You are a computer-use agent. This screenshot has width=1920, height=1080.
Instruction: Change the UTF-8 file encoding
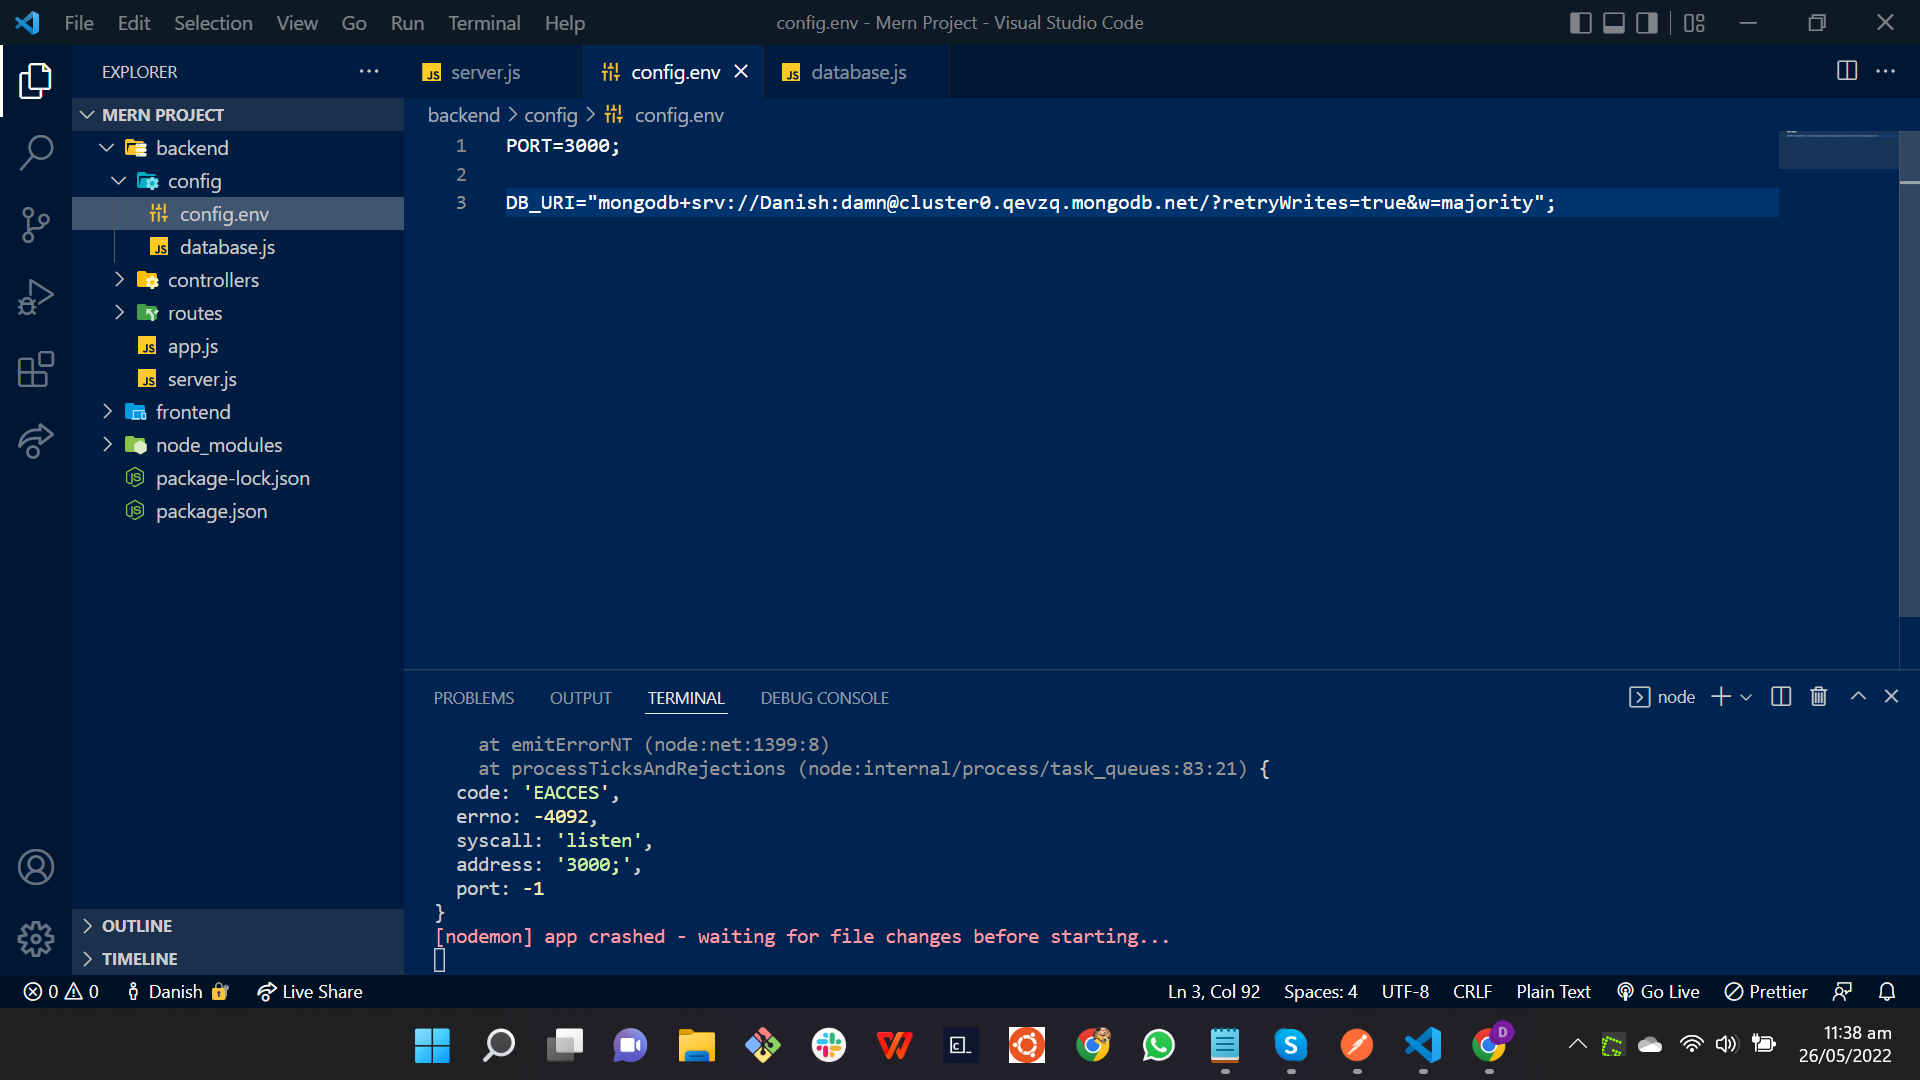tap(1405, 992)
